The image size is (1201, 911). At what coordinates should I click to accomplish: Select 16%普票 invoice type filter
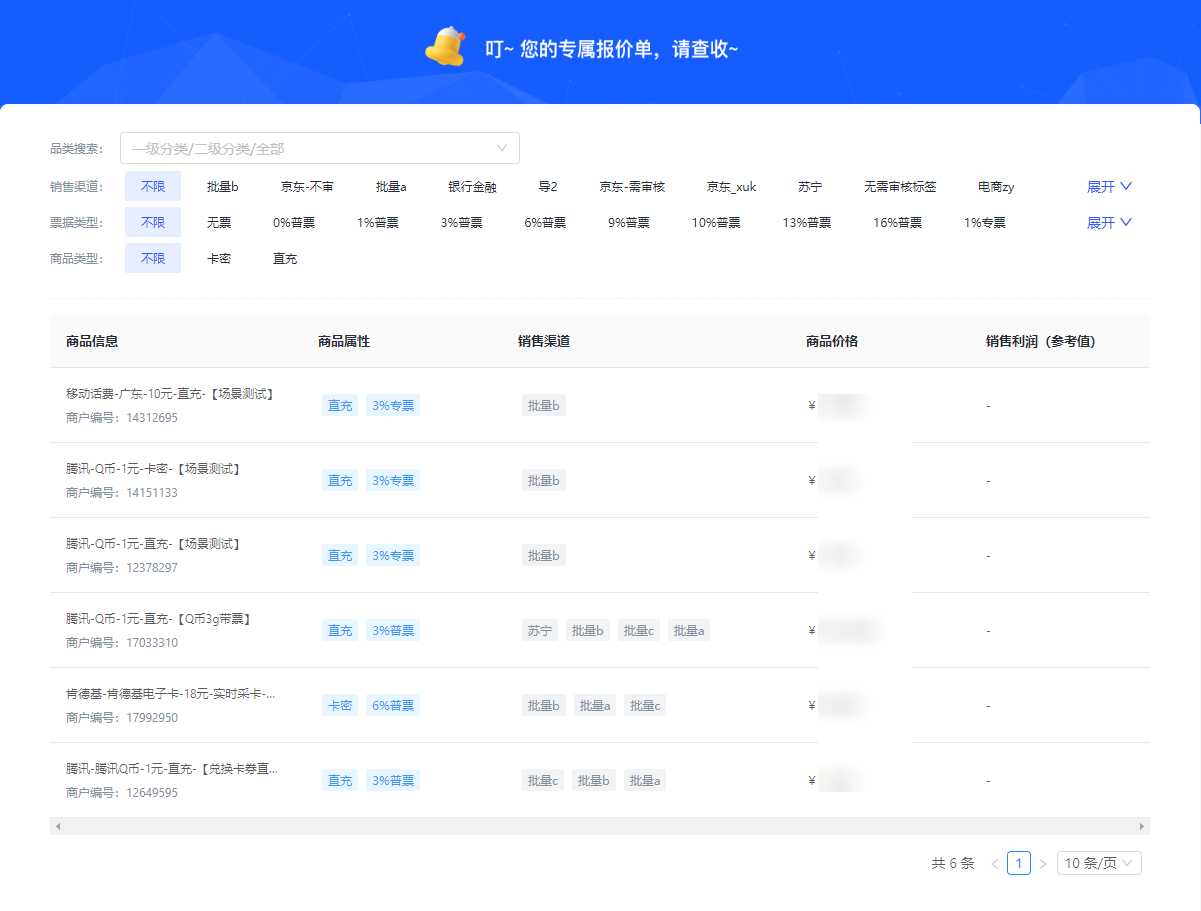tap(897, 223)
